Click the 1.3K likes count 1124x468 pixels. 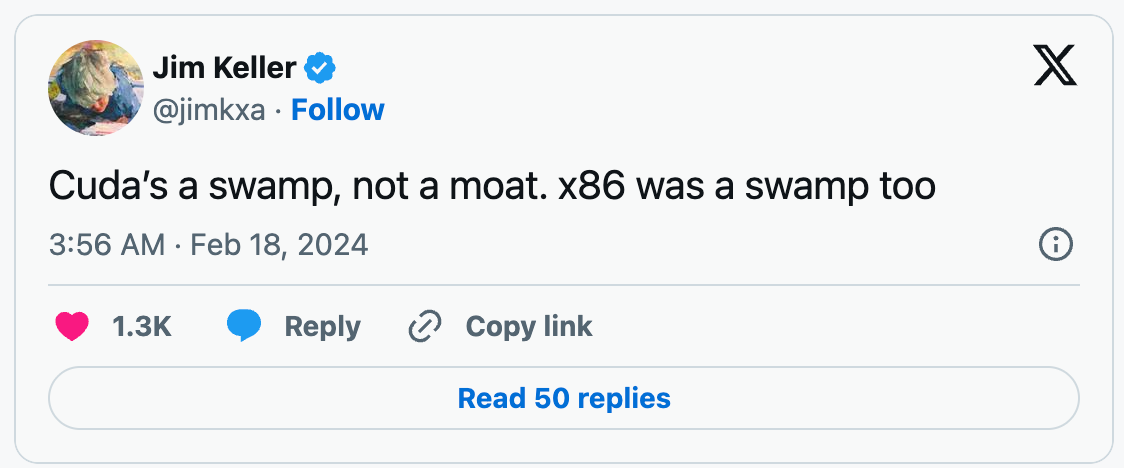[141, 326]
